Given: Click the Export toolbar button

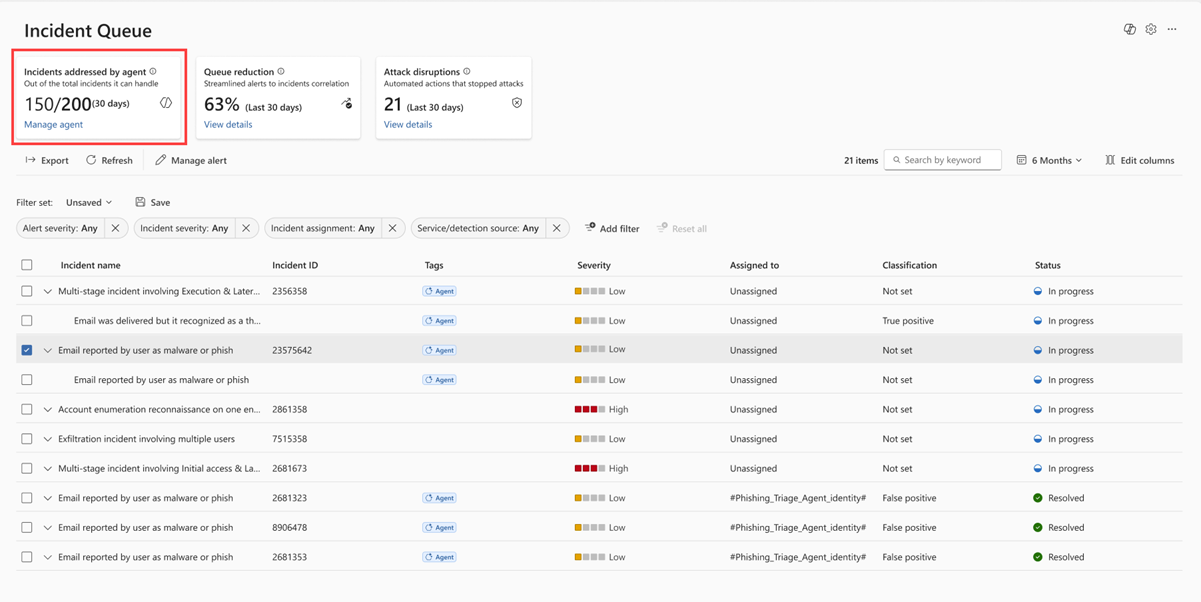Looking at the screenshot, I should [47, 160].
